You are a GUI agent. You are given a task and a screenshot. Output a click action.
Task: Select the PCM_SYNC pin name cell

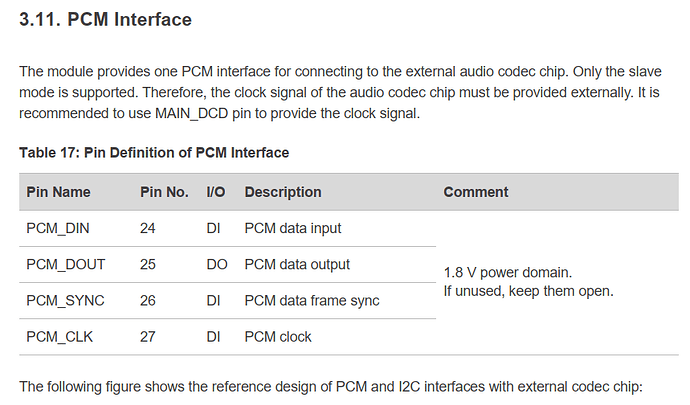pyautogui.click(x=65, y=301)
